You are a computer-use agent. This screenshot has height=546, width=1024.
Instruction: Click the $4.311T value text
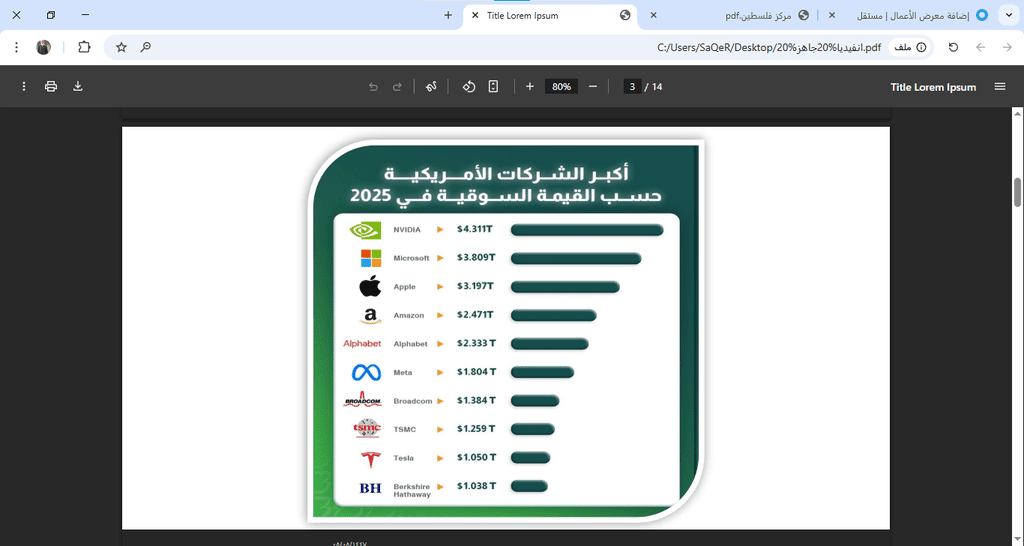pos(475,229)
